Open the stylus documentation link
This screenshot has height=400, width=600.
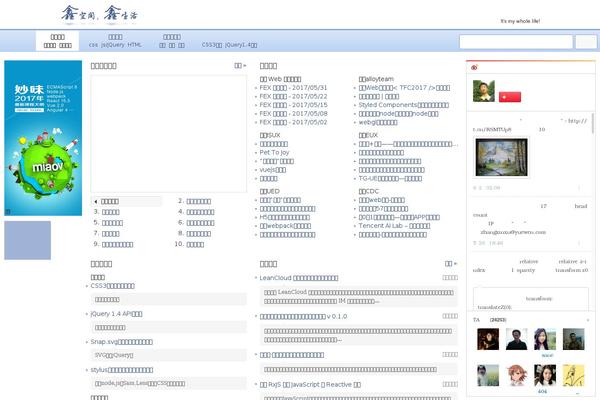click(122, 370)
